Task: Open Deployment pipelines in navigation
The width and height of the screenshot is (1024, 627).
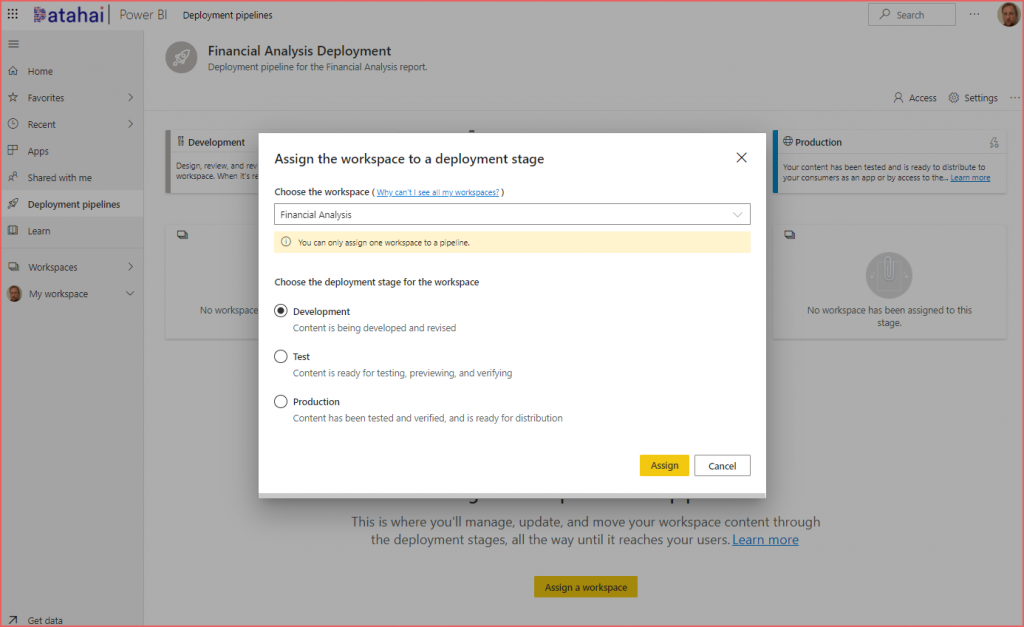Action: [x=72, y=204]
